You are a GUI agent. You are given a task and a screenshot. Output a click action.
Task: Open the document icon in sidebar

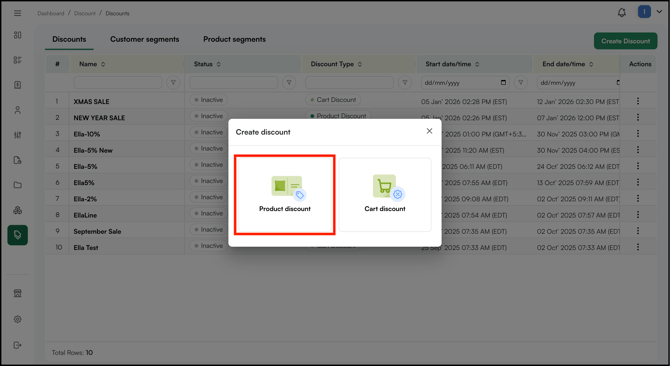tap(18, 85)
